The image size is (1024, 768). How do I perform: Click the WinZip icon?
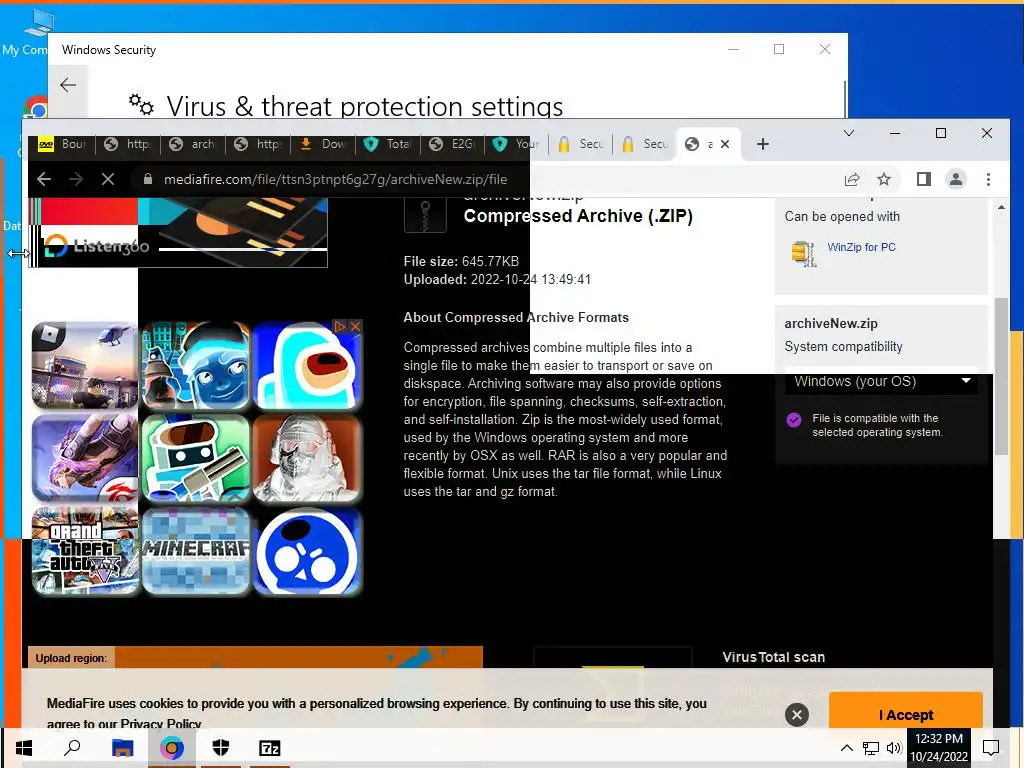click(x=803, y=253)
